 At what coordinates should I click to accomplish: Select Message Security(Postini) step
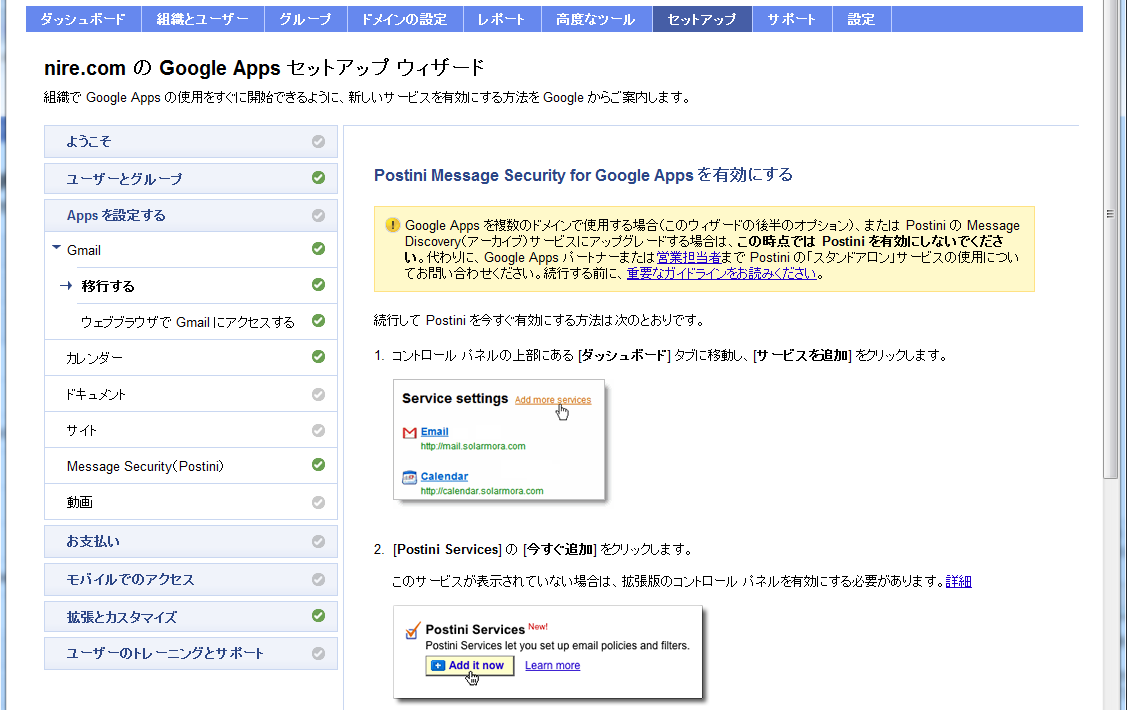pyautogui.click(x=190, y=466)
